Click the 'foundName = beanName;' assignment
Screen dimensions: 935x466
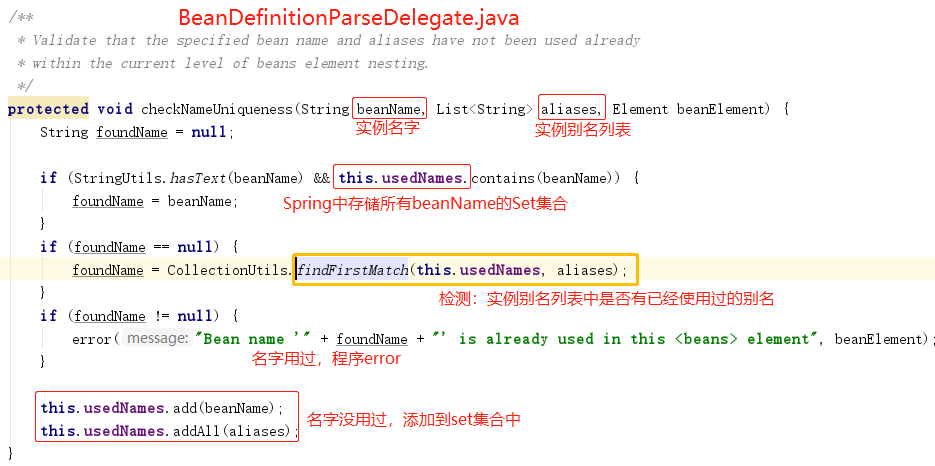155,201
